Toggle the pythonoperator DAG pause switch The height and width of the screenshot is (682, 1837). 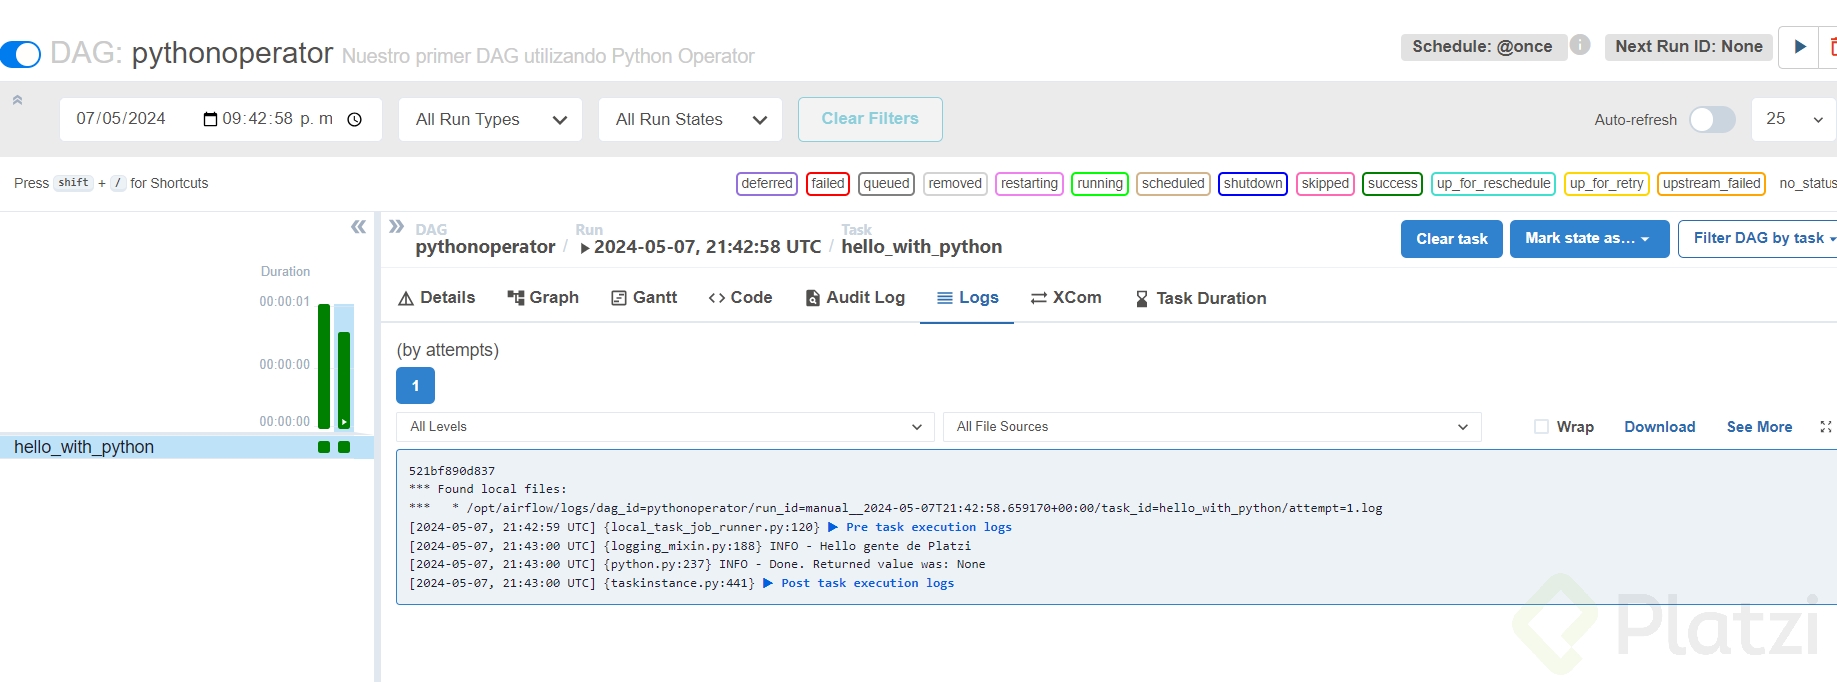pos(21,54)
